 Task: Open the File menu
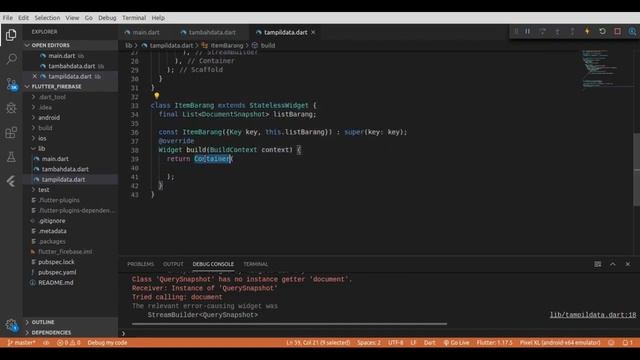click(7, 18)
